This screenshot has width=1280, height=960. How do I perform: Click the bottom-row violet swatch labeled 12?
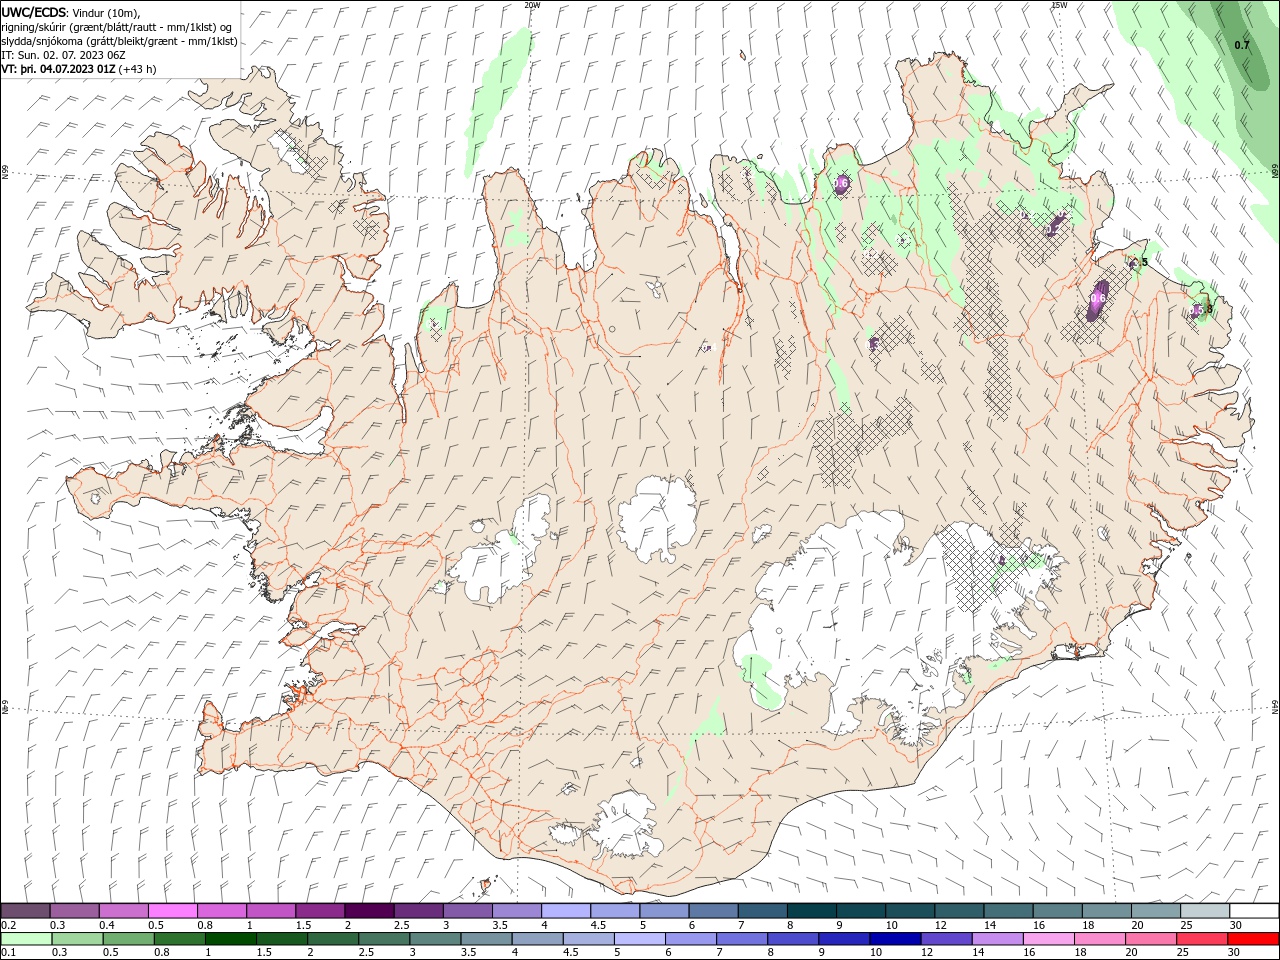(x=945, y=939)
